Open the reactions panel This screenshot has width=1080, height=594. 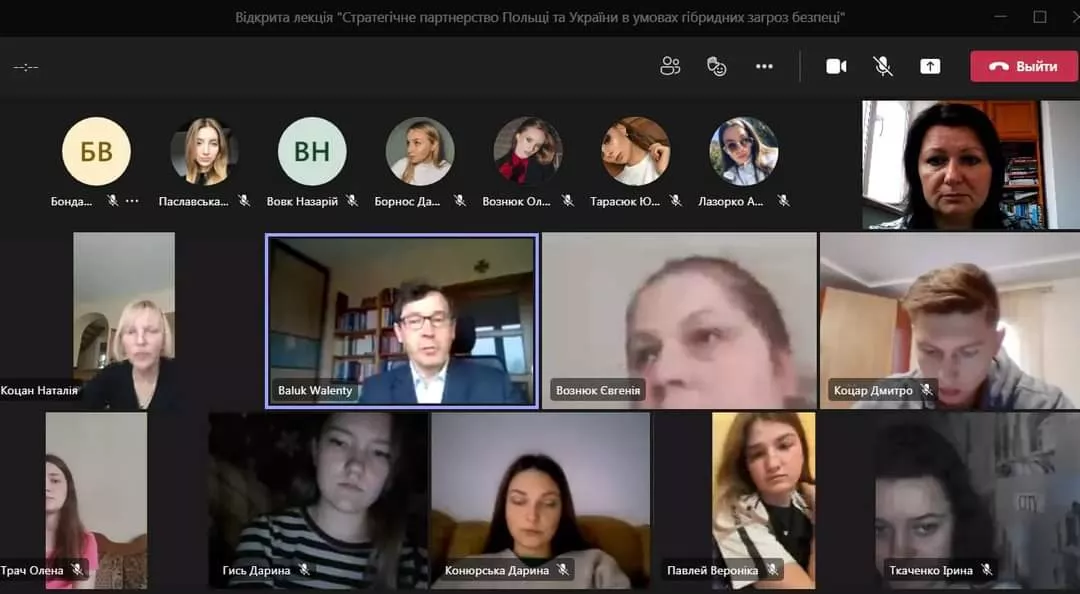click(x=717, y=66)
